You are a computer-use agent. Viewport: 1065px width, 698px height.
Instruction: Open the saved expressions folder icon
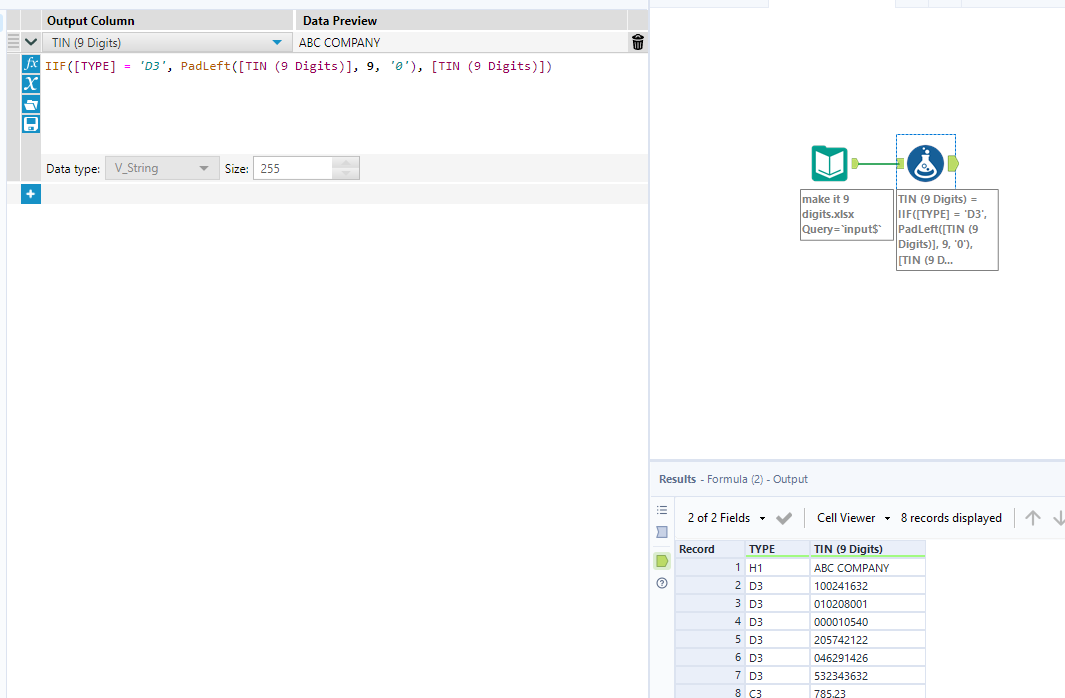pyautogui.click(x=30, y=104)
